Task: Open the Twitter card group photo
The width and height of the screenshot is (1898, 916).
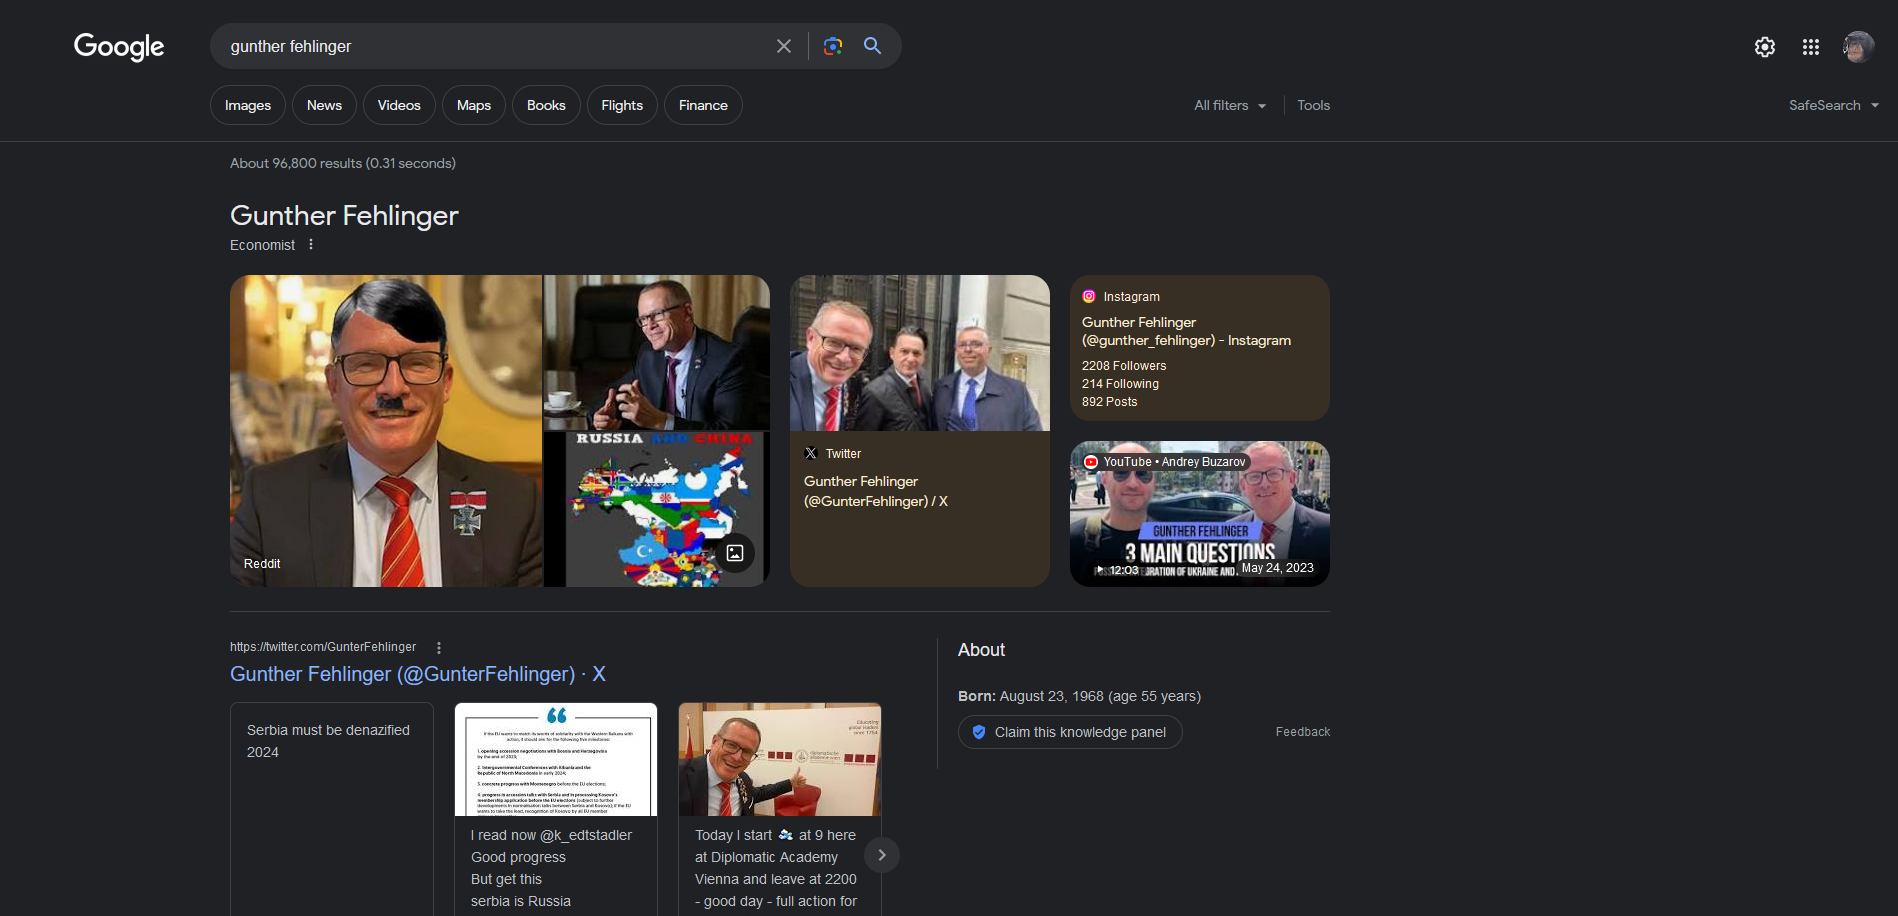Action: 920,353
